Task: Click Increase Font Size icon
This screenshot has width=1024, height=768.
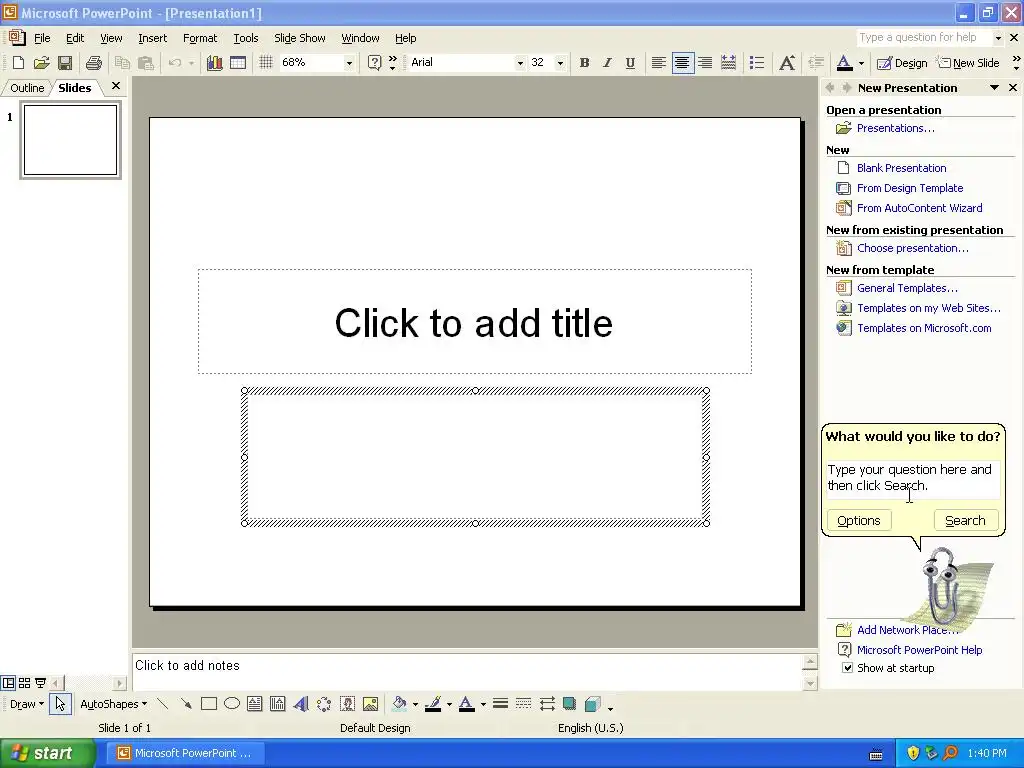Action: (x=787, y=63)
